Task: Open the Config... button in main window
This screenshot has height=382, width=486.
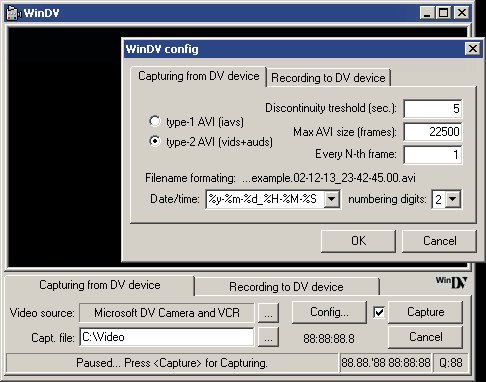Action: click(329, 312)
